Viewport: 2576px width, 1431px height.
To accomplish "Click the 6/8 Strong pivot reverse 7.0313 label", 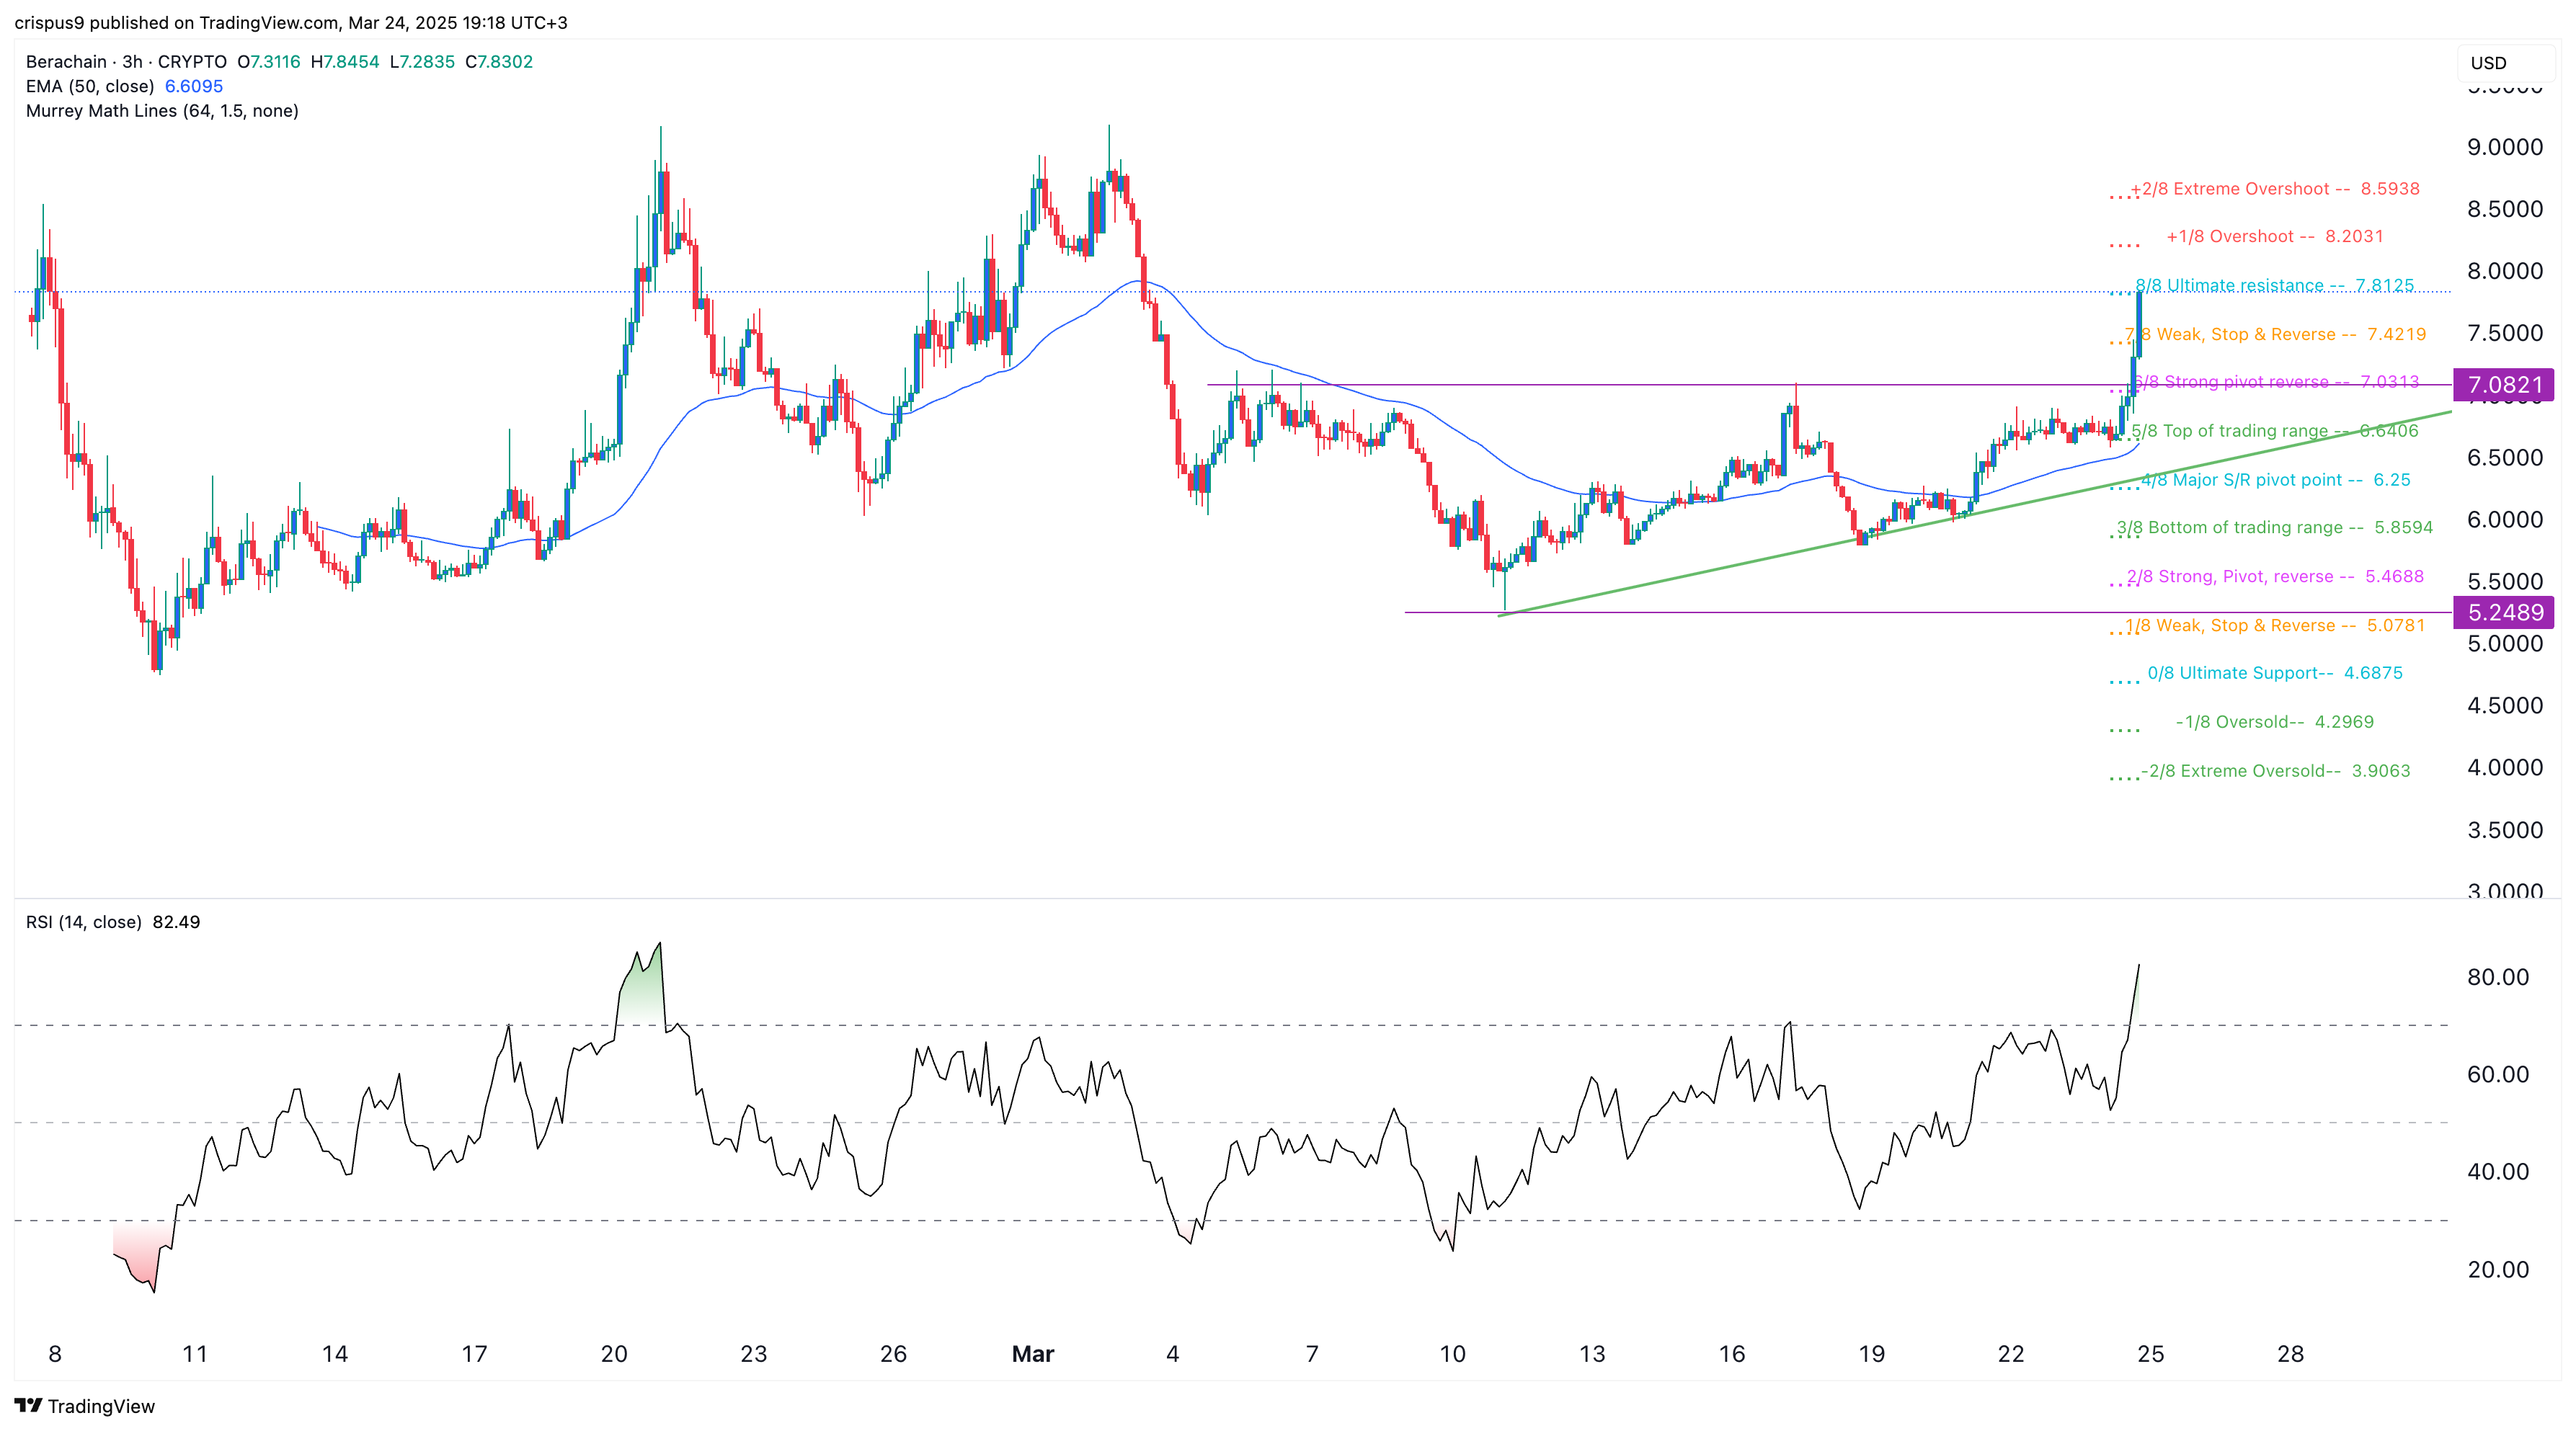I will 2275,382.
